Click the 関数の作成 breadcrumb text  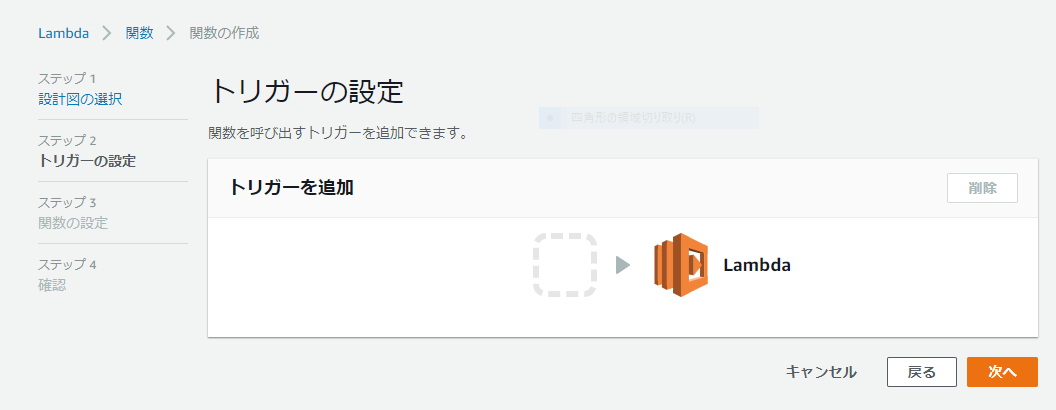coord(224,33)
